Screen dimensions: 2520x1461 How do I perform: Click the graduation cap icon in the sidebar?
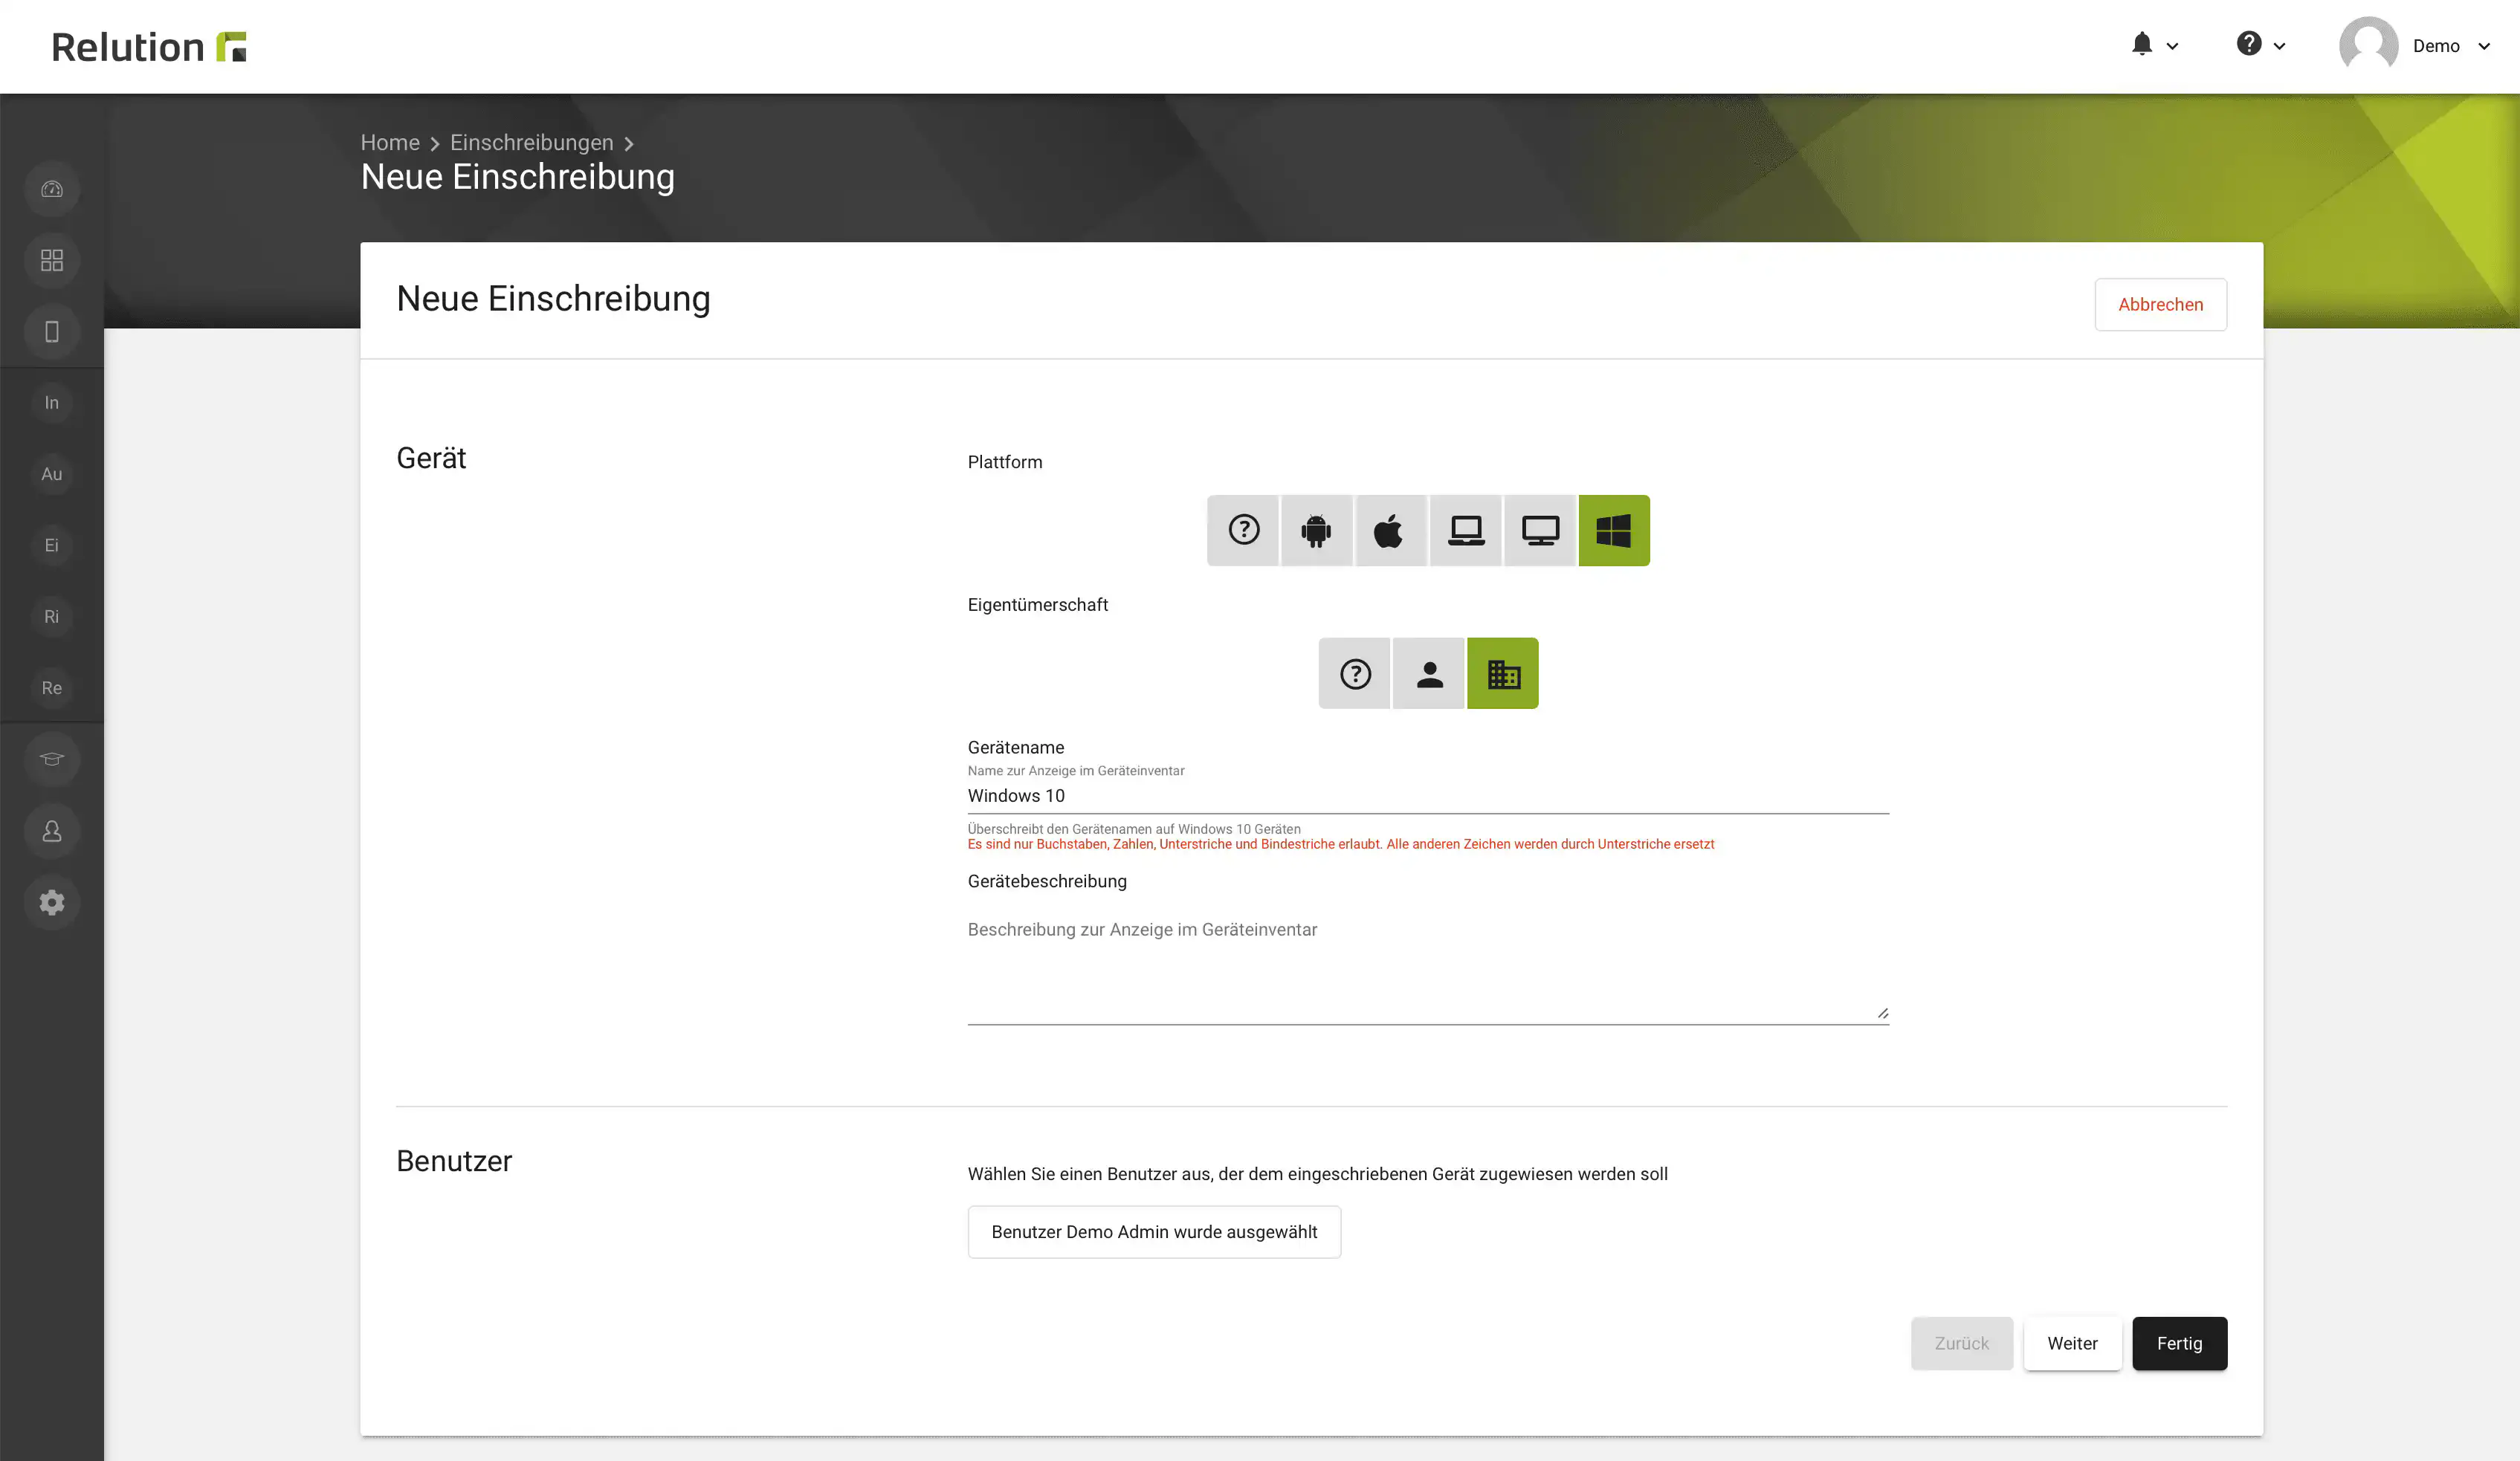[x=51, y=759]
